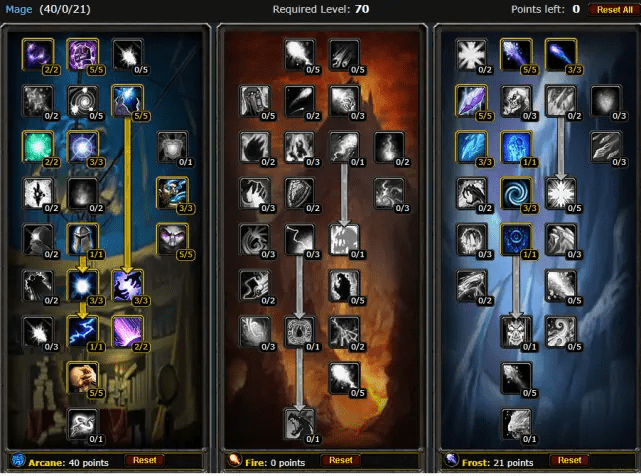Click the Arcane Power lightning talent icon

(82, 331)
